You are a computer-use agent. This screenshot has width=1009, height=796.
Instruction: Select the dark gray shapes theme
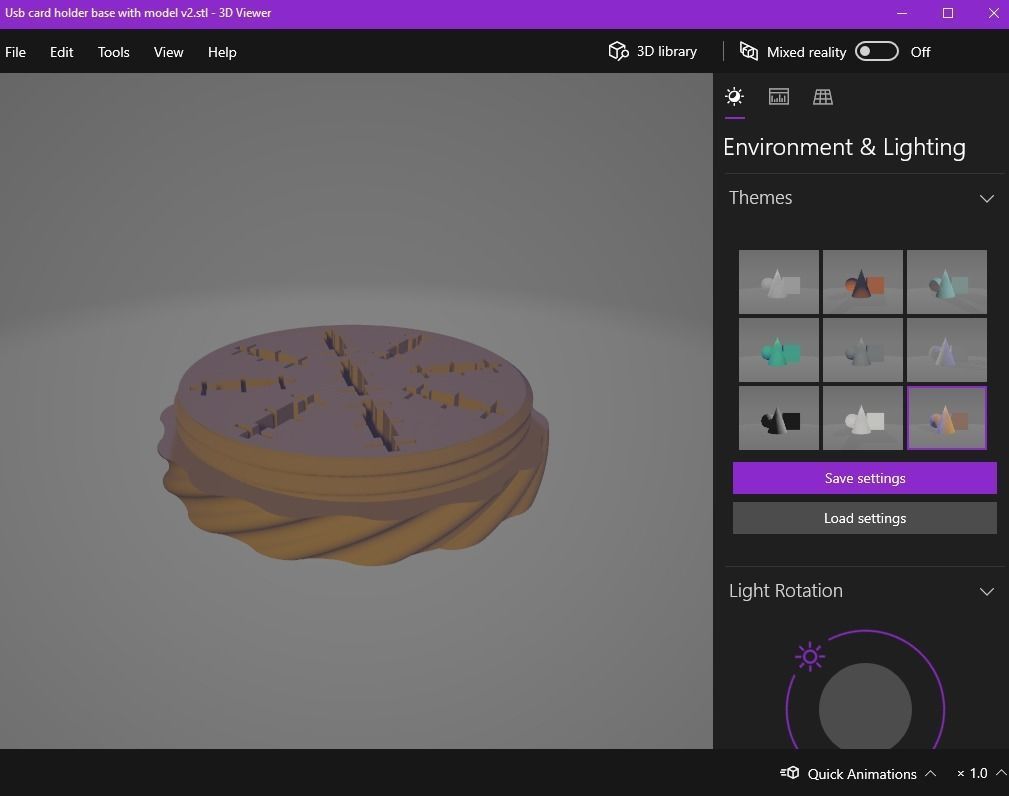[862, 350]
